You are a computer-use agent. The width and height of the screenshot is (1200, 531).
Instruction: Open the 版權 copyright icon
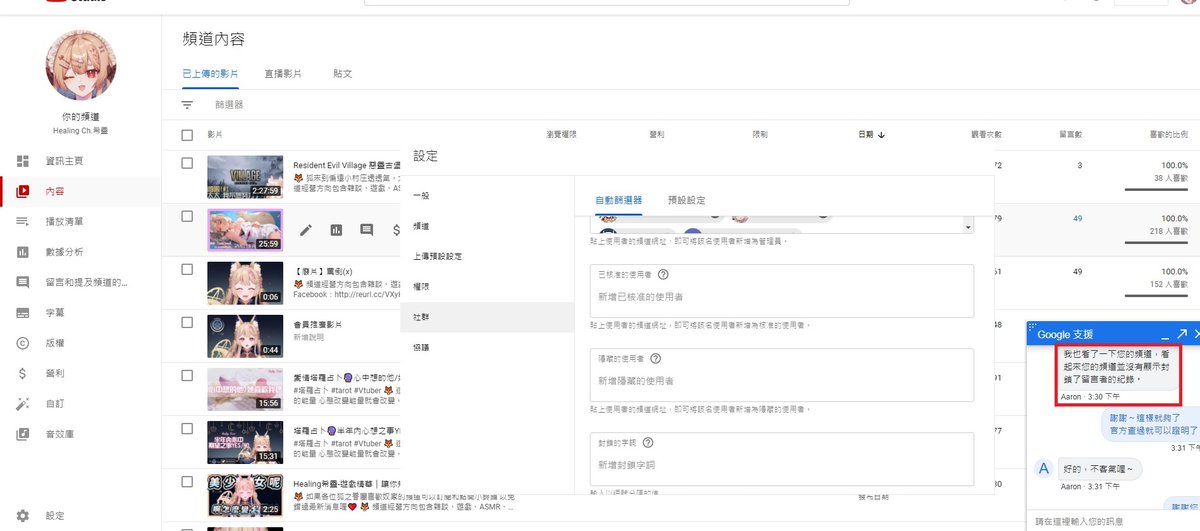pyautogui.click(x=22, y=343)
